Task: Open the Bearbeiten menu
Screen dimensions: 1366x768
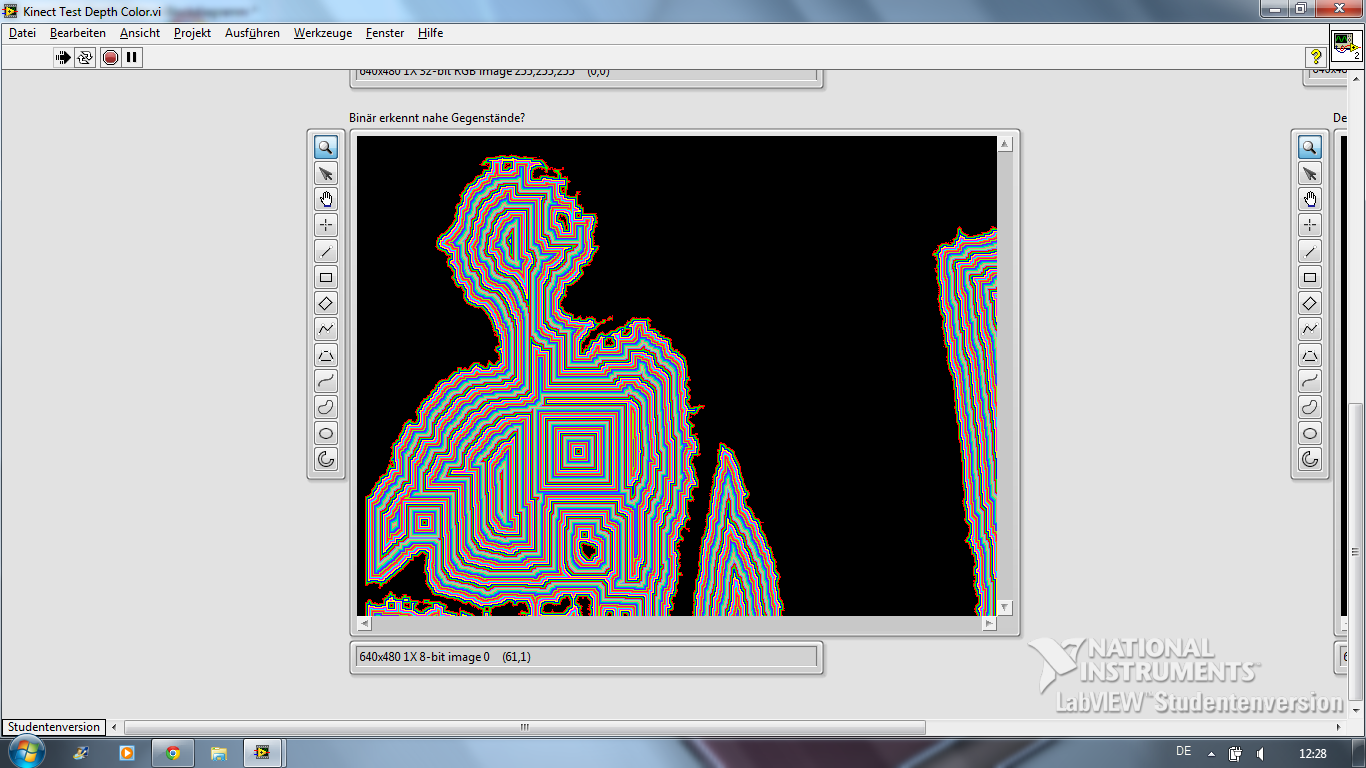Action: click(78, 33)
